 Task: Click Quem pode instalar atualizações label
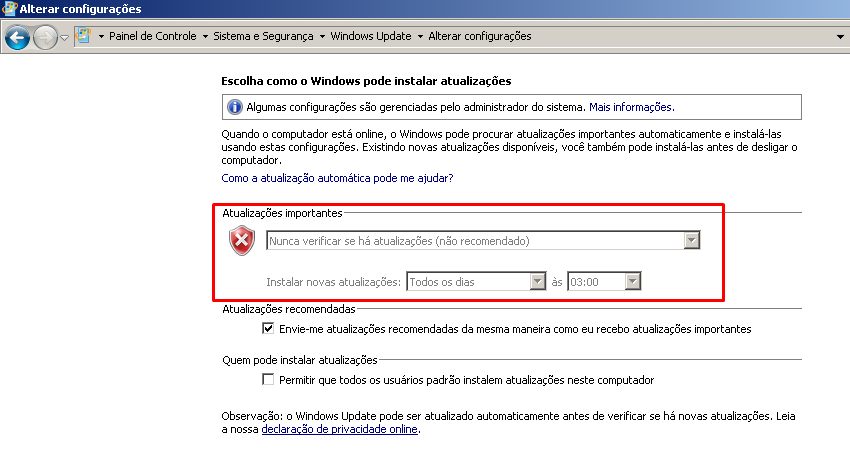(300, 360)
